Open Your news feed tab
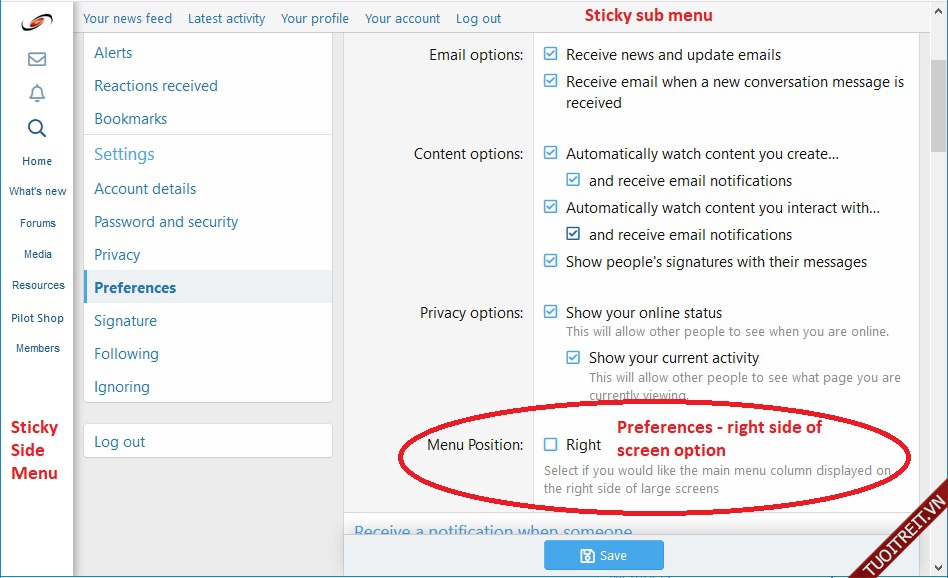Image resolution: width=948 pixels, height=578 pixels. pos(127,18)
